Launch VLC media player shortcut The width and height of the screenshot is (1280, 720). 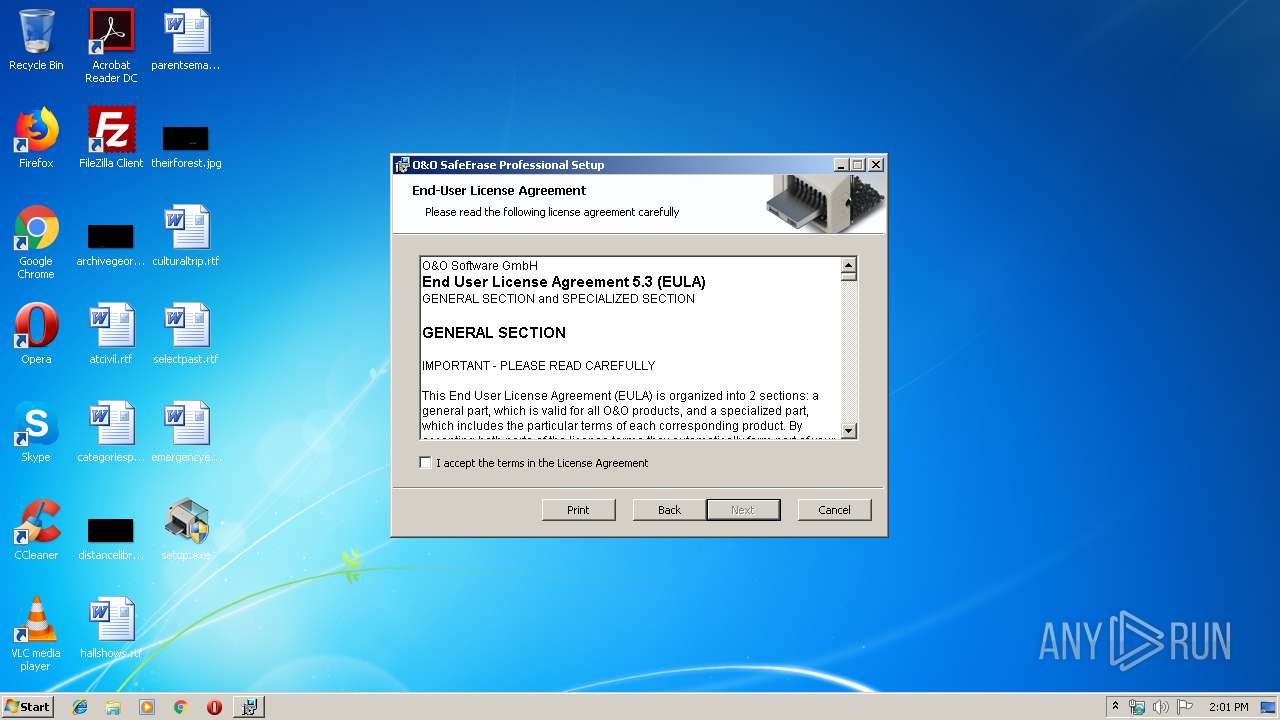[36, 634]
